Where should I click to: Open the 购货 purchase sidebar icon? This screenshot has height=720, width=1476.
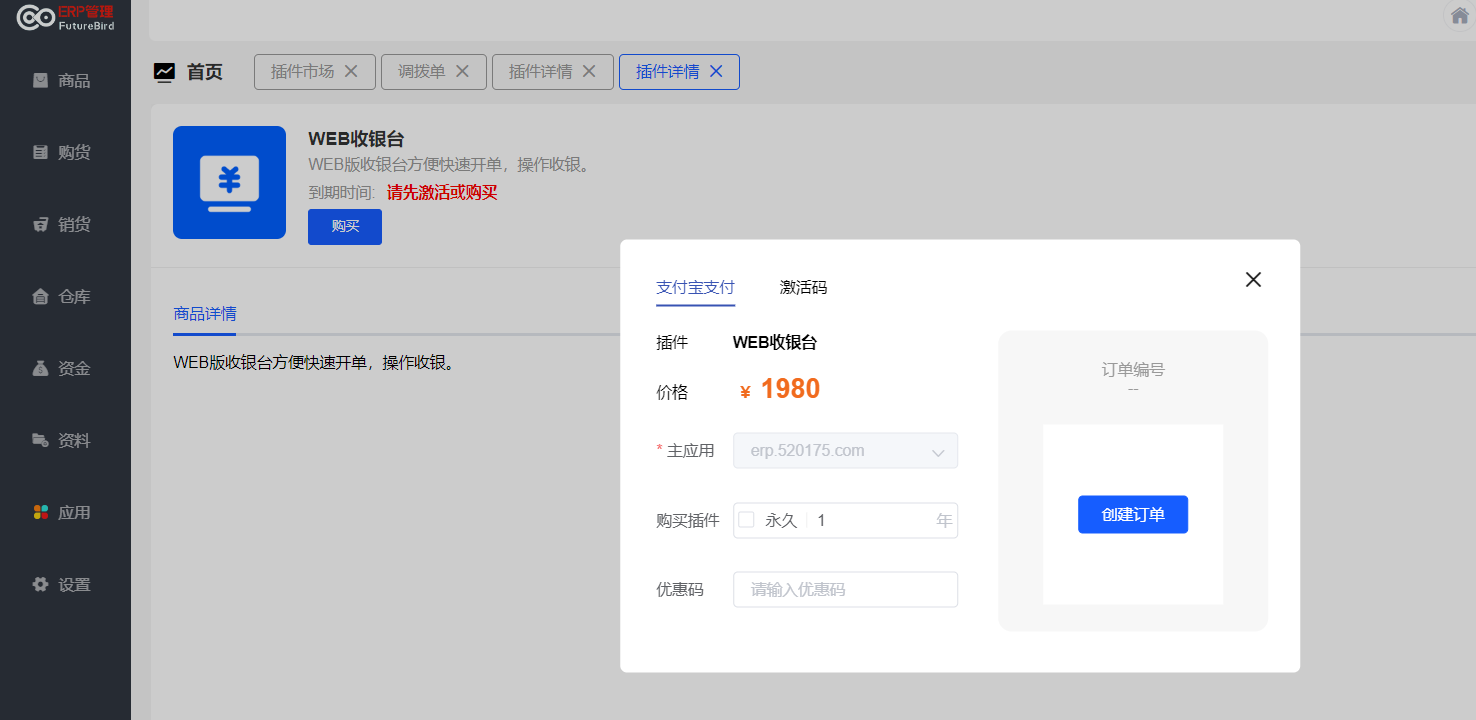coord(40,152)
